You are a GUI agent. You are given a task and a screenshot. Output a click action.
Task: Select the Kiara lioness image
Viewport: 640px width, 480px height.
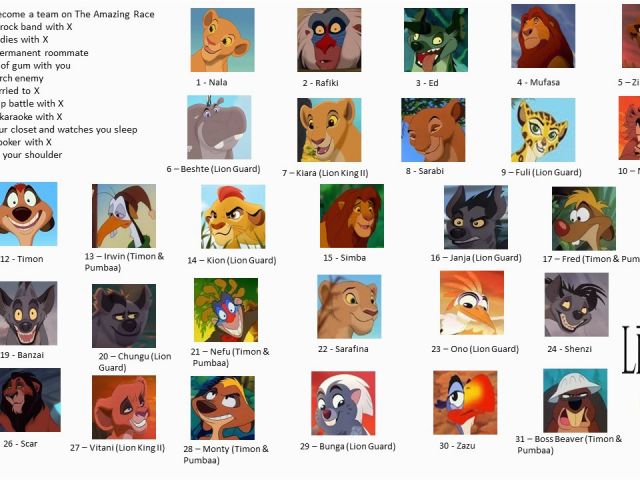click(x=329, y=130)
